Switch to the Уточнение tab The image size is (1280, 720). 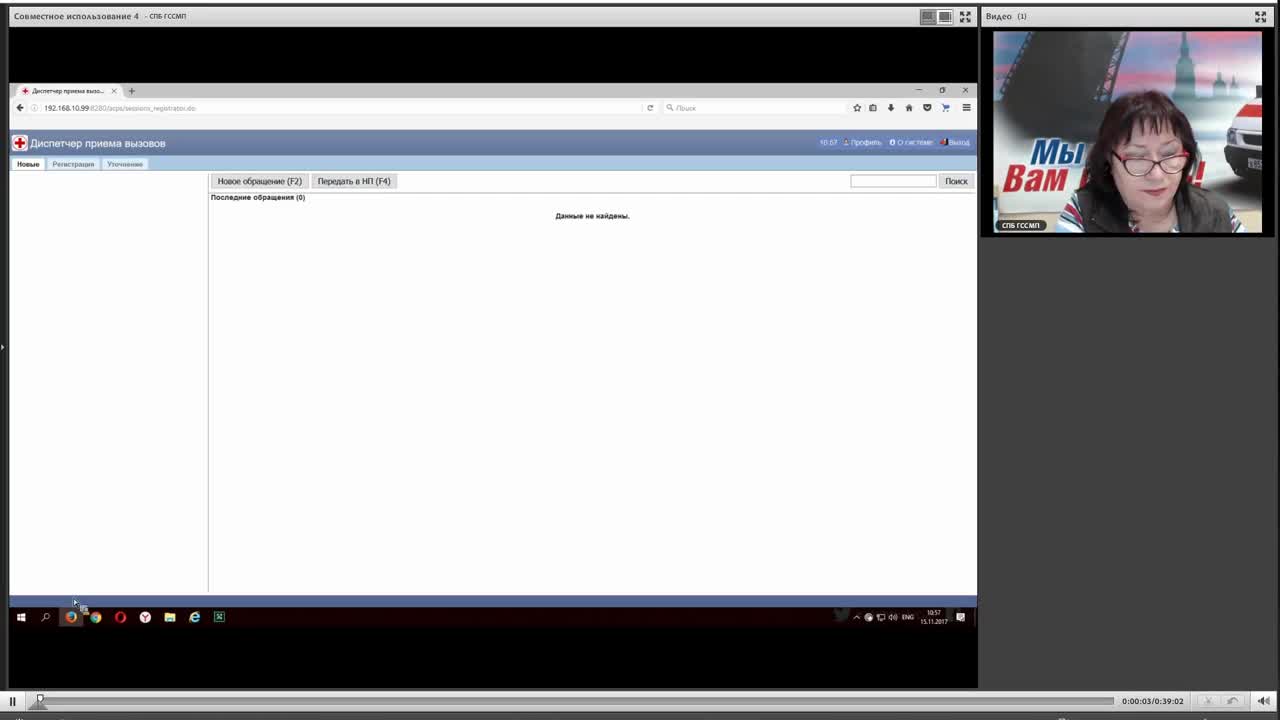(x=125, y=164)
